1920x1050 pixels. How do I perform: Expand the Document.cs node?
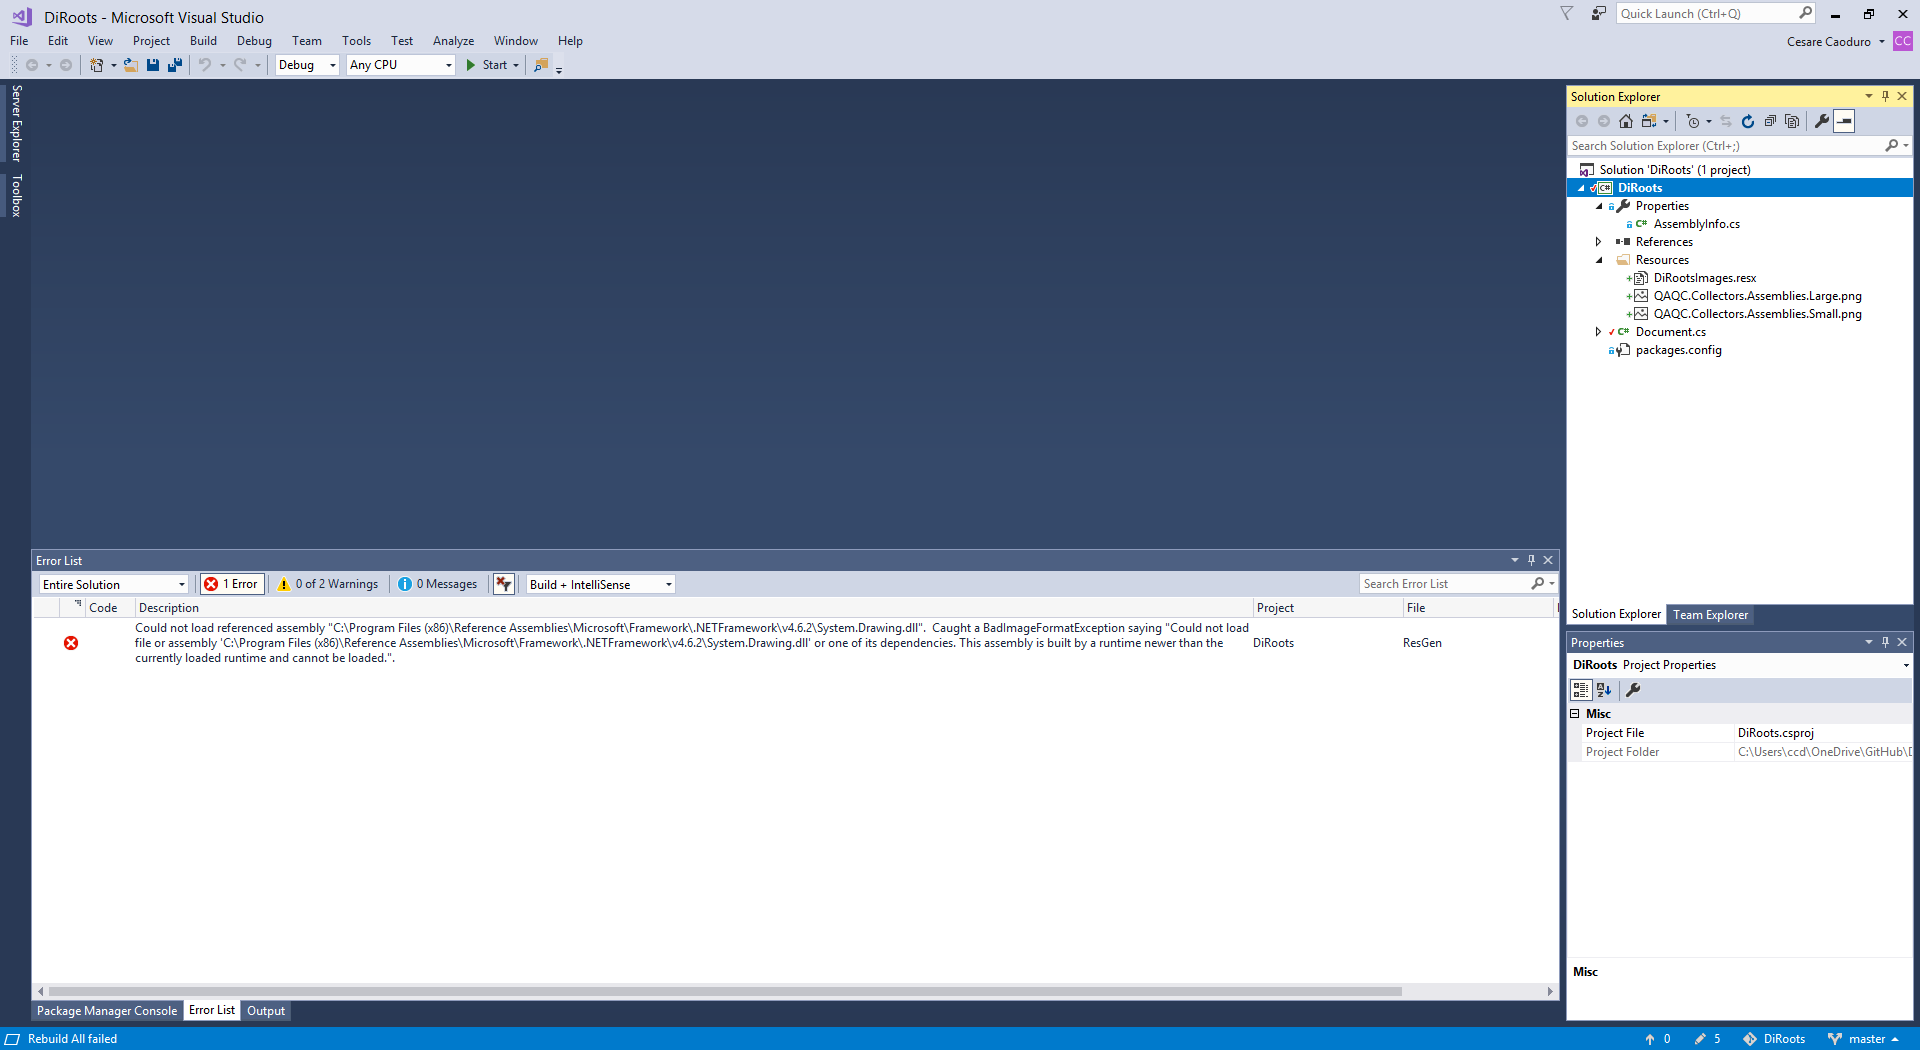[x=1599, y=332]
